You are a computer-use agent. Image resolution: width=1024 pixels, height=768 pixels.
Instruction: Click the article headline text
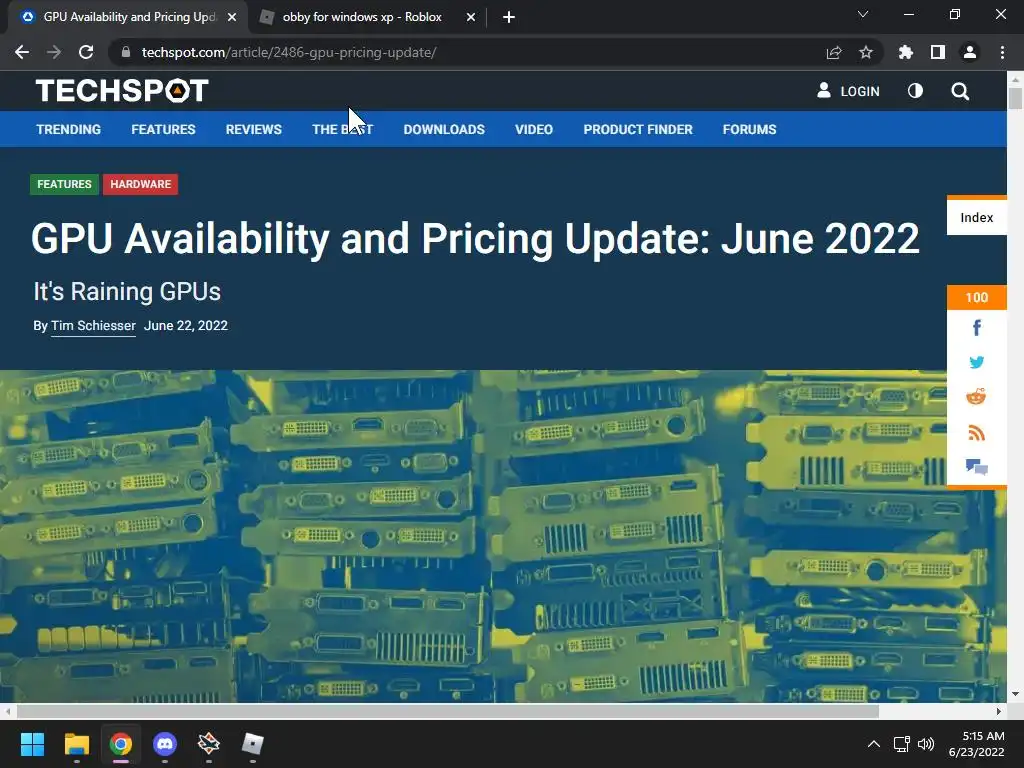pos(475,238)
